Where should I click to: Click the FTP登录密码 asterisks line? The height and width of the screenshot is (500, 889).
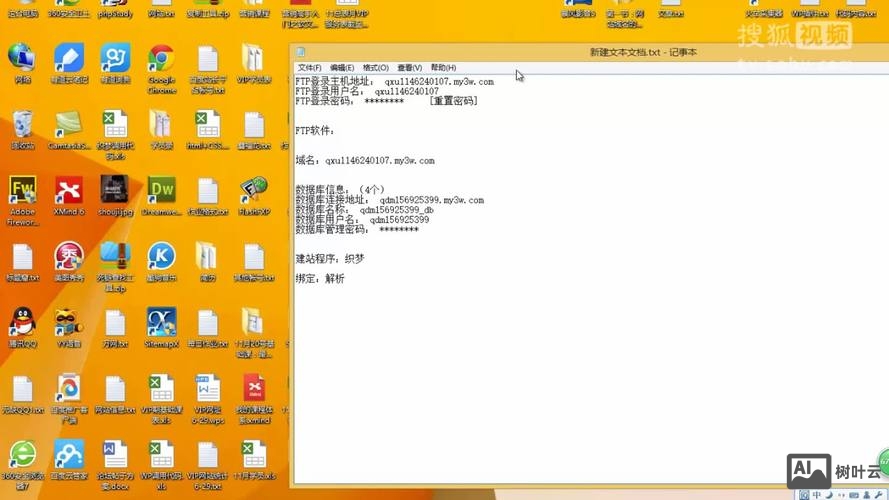[349, 101]
